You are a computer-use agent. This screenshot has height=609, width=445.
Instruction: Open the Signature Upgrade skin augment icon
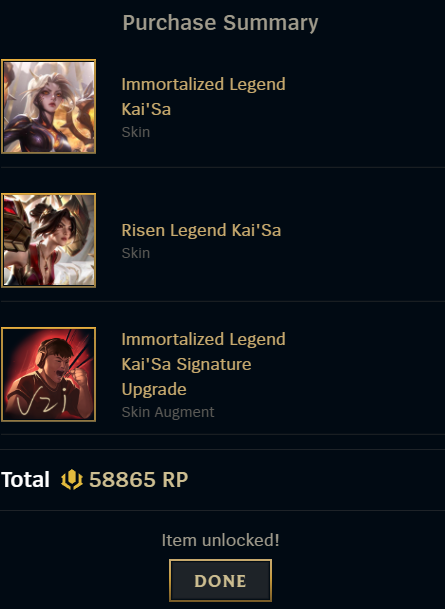click(x=49, y=374)
